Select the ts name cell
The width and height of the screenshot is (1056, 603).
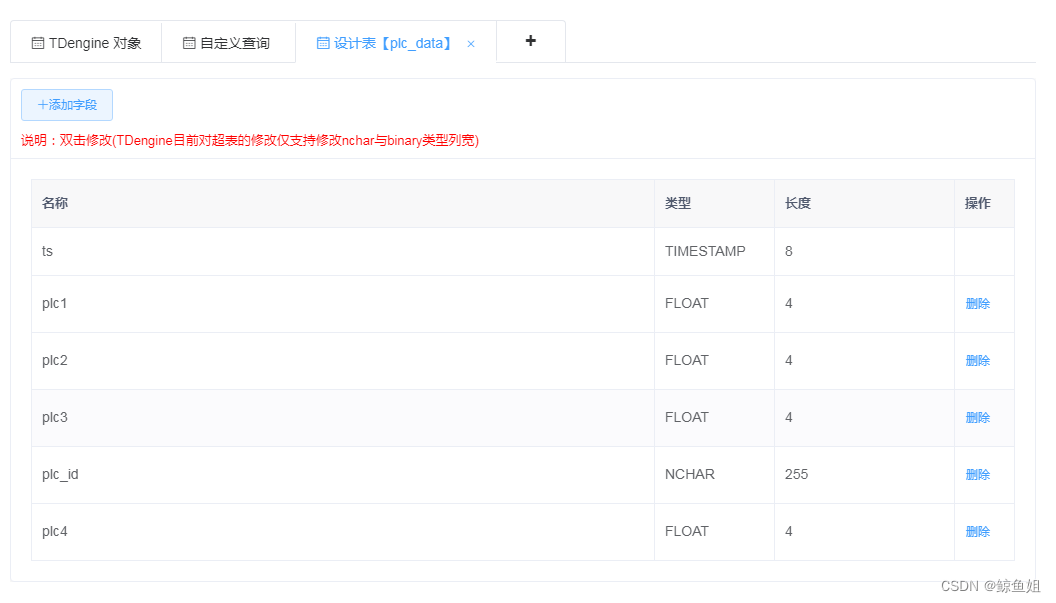(48, 251)
